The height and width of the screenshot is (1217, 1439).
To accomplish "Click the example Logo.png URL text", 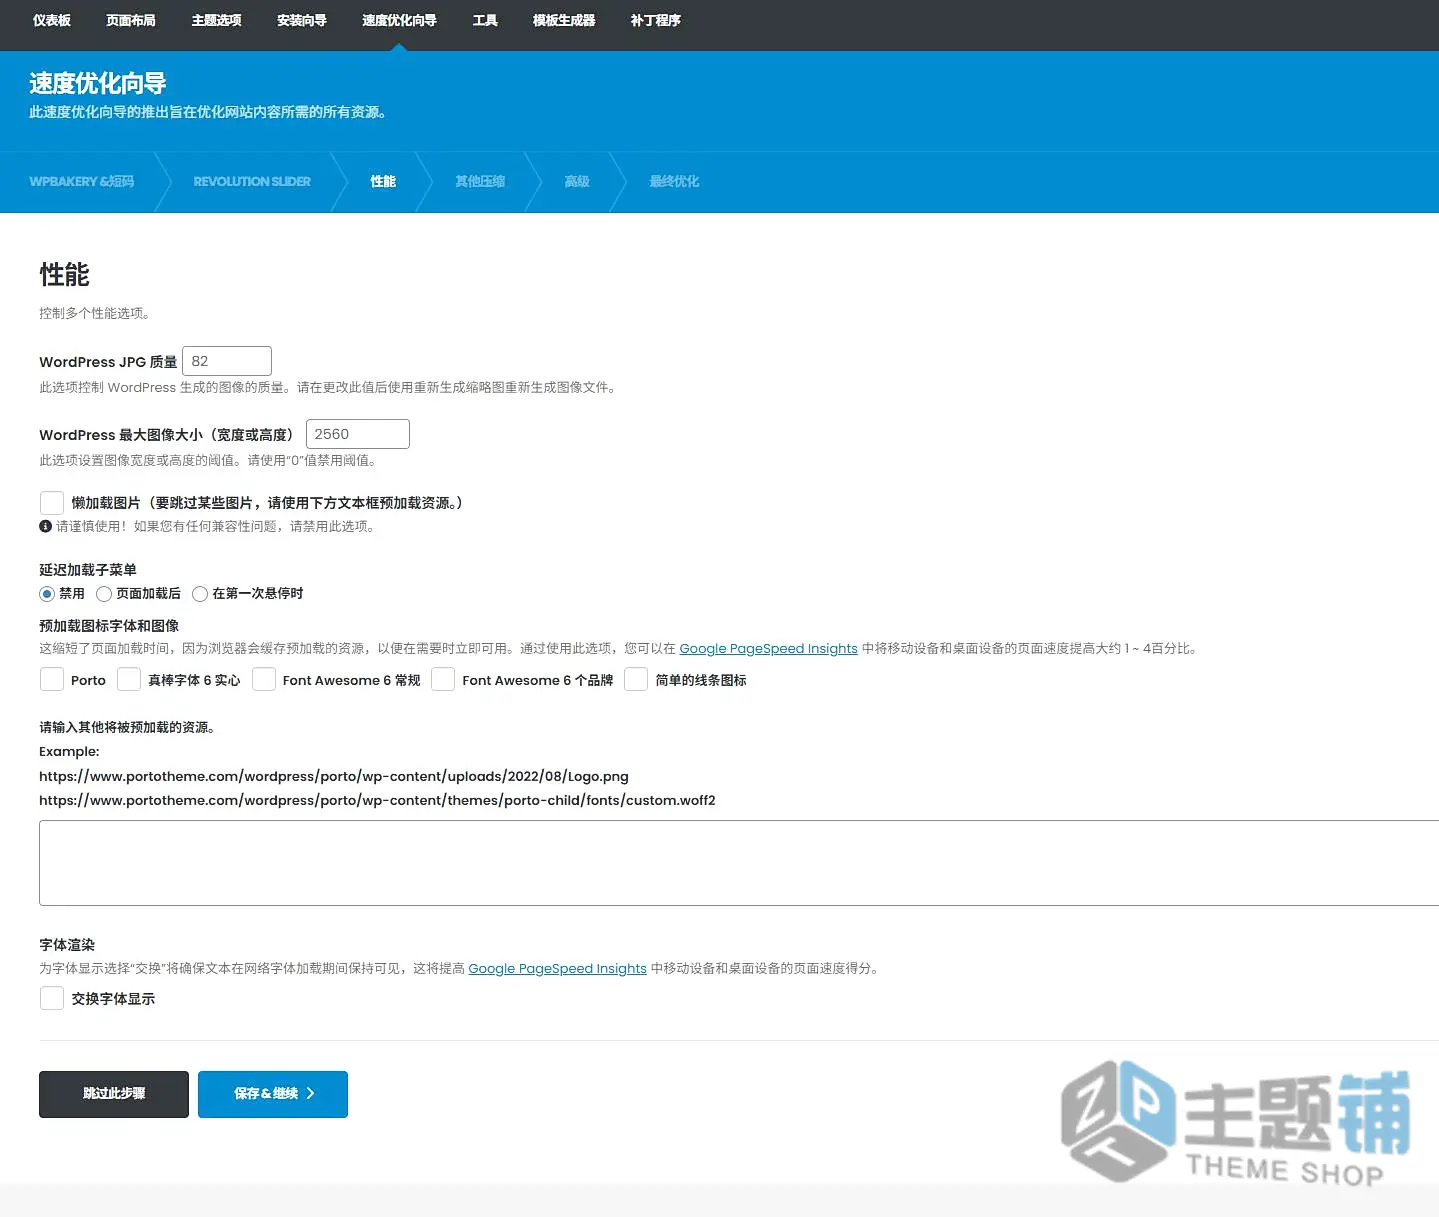I will coord(334,776).
